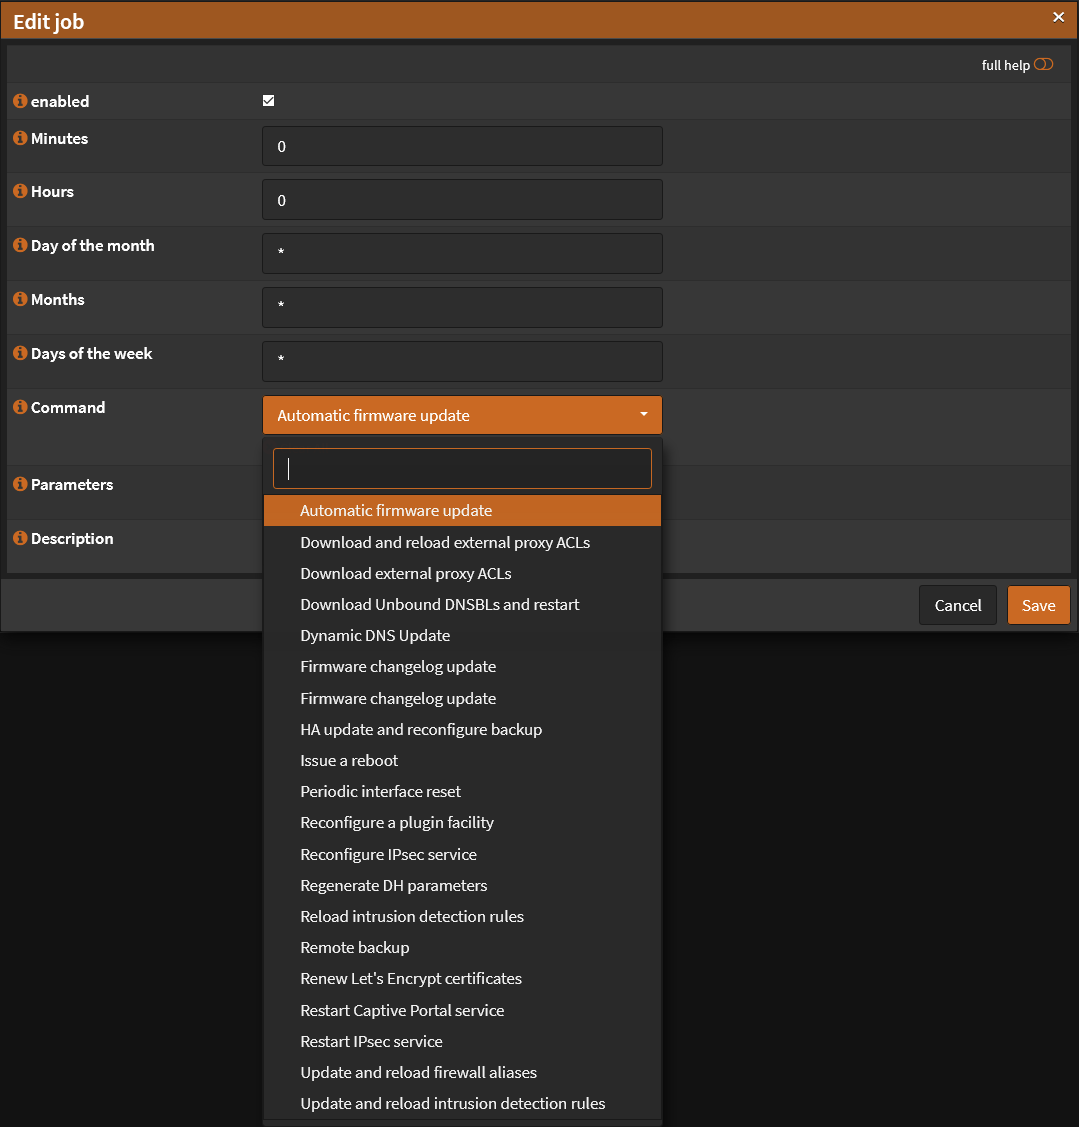Choose Dynamic DNS Update option
The width and height of the screenshot is (1079, 1127).
tap(375, 635)
